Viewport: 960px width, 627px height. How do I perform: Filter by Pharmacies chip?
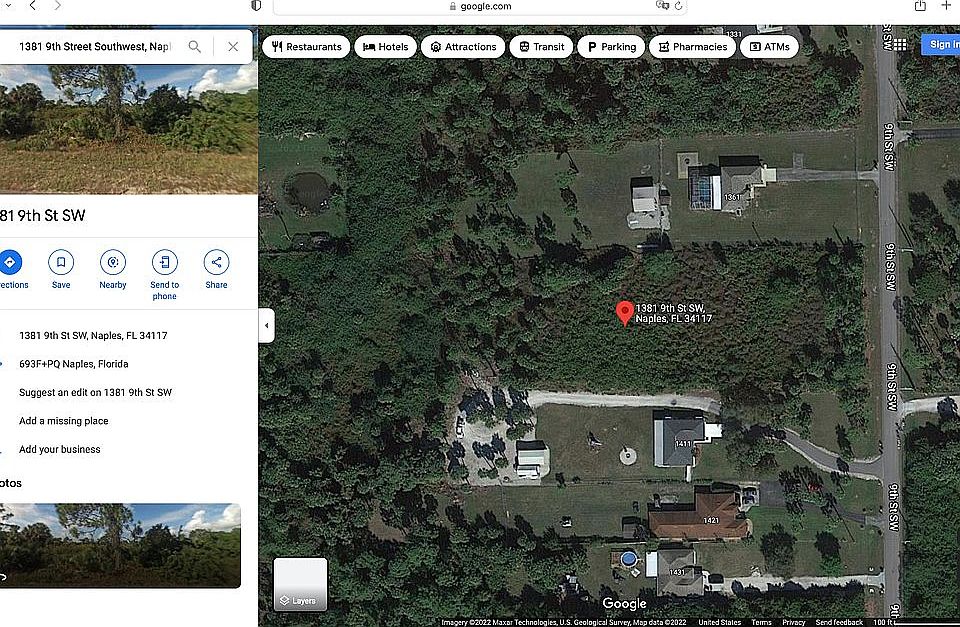tap(692, 47)
